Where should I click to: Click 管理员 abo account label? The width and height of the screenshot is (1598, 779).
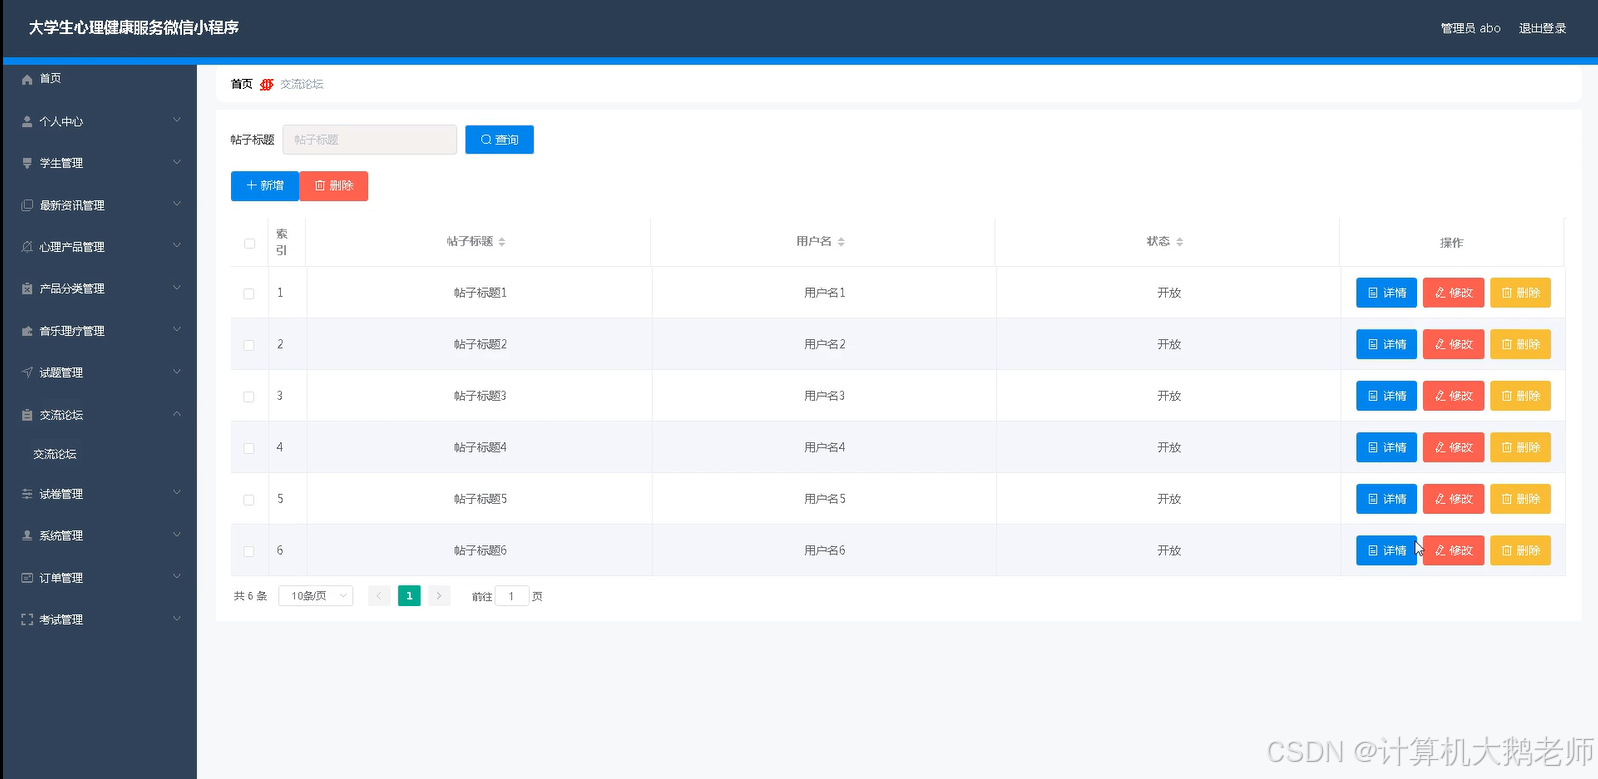click(1470, 28)
